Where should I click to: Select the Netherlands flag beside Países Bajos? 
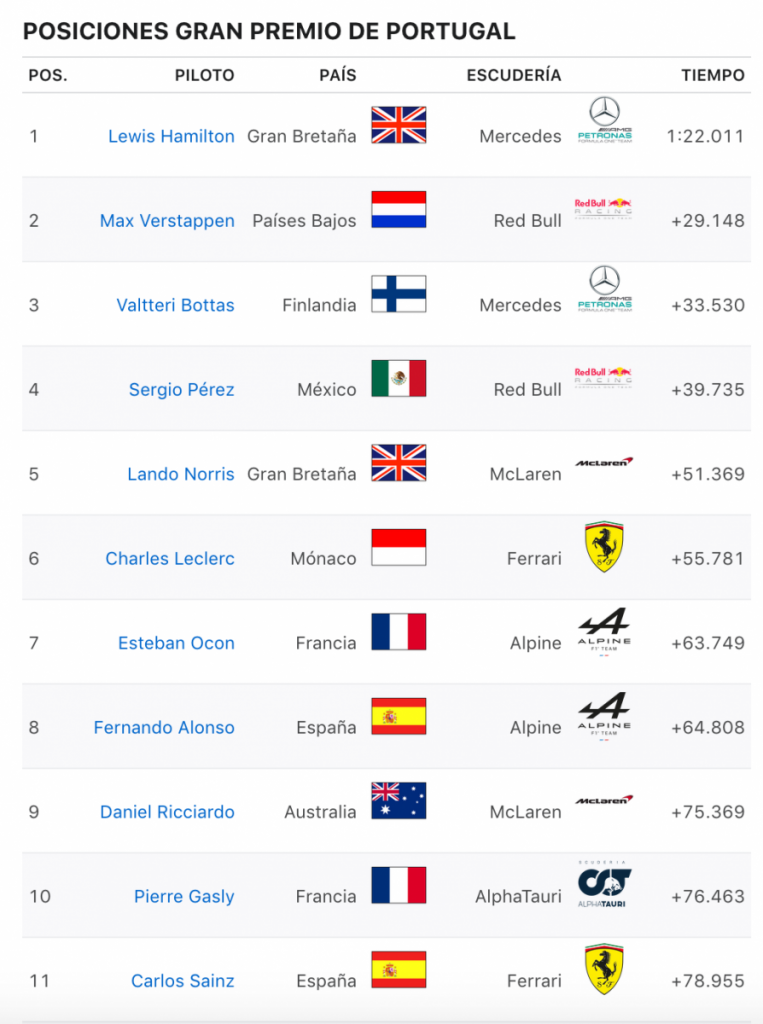(398, 210)
